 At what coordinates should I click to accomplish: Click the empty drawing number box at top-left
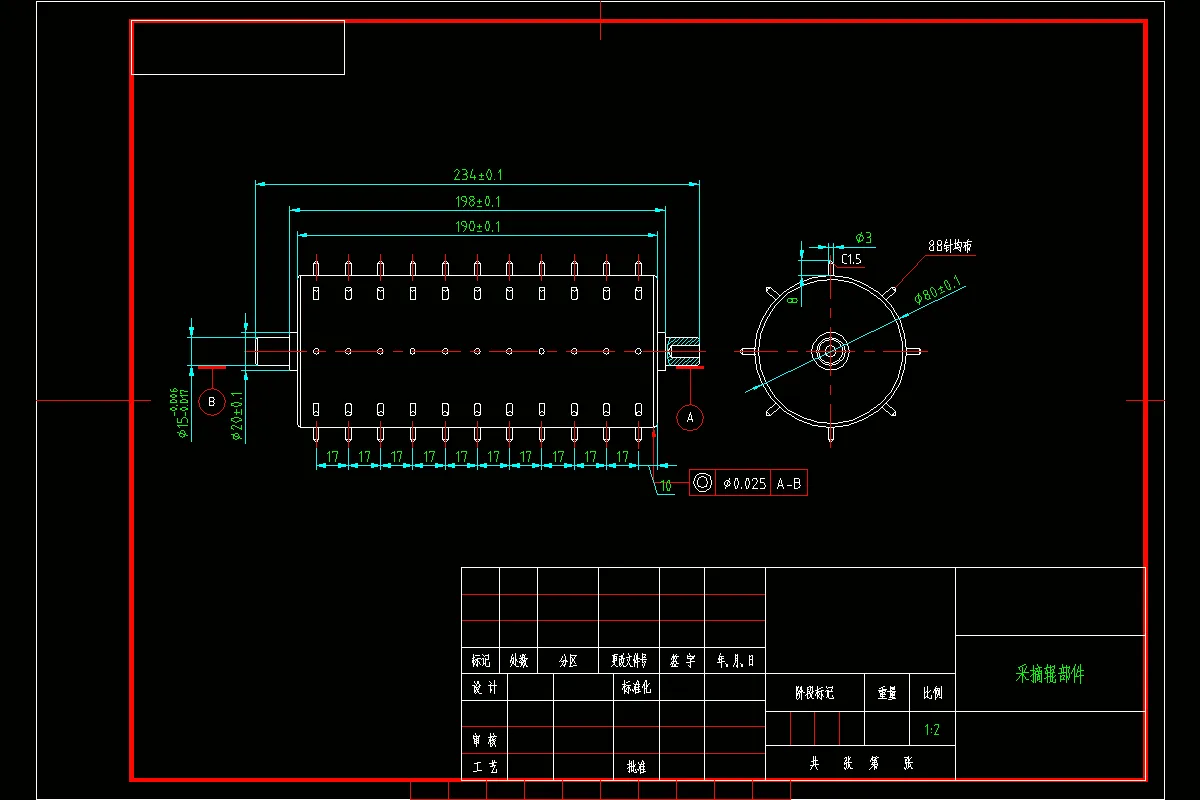(238, 47)
